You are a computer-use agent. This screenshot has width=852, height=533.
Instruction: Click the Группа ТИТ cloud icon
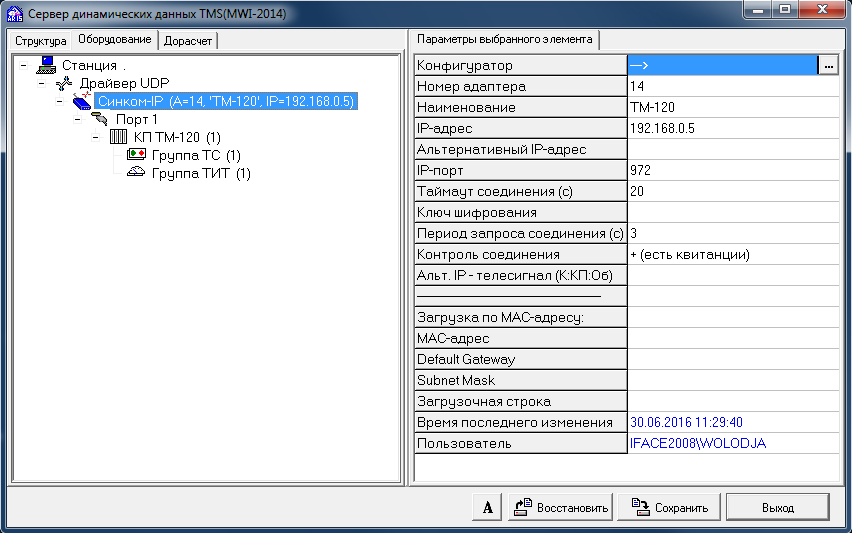[136, 173]
